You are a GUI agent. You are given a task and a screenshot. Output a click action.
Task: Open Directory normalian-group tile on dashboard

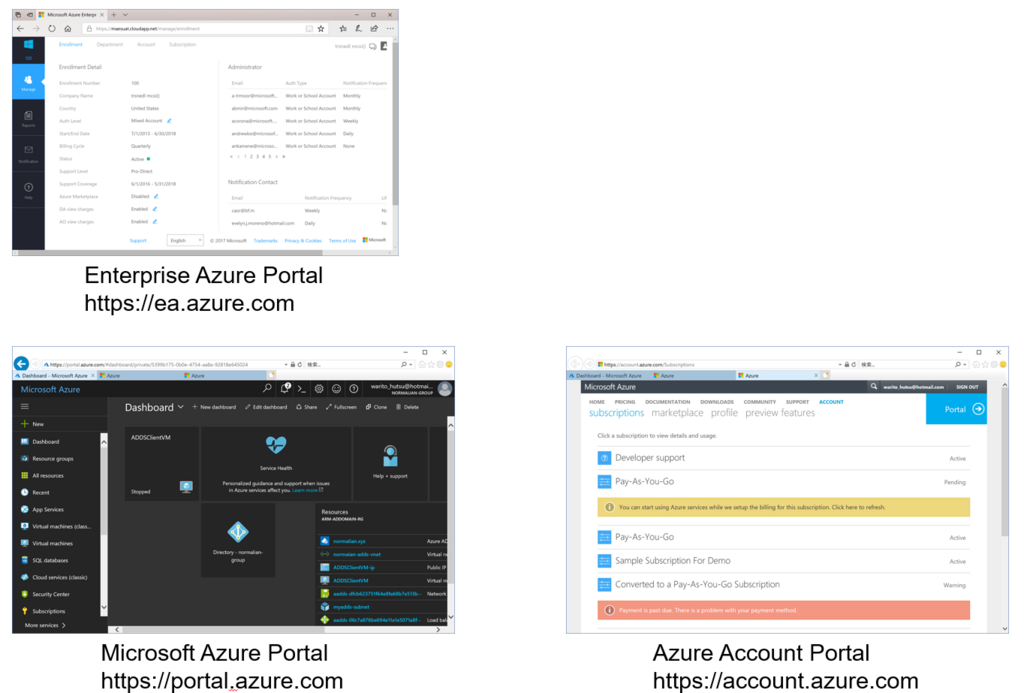238,540
